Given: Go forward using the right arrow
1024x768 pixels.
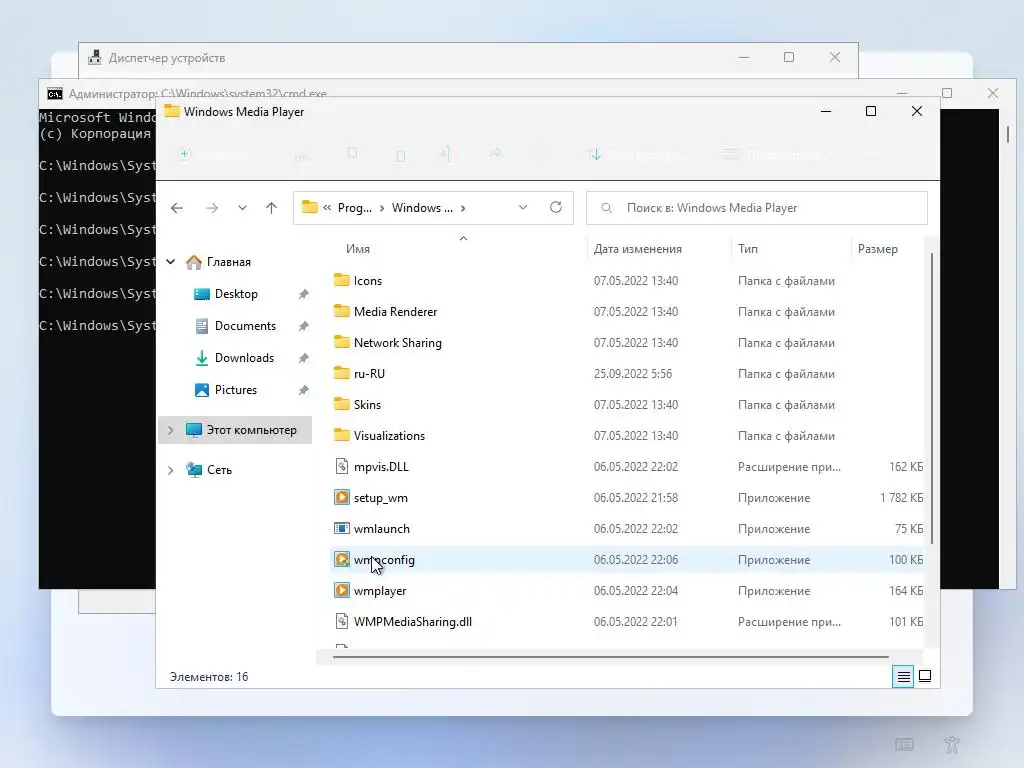Looking at the screenshot, I should tap(212, 208).
